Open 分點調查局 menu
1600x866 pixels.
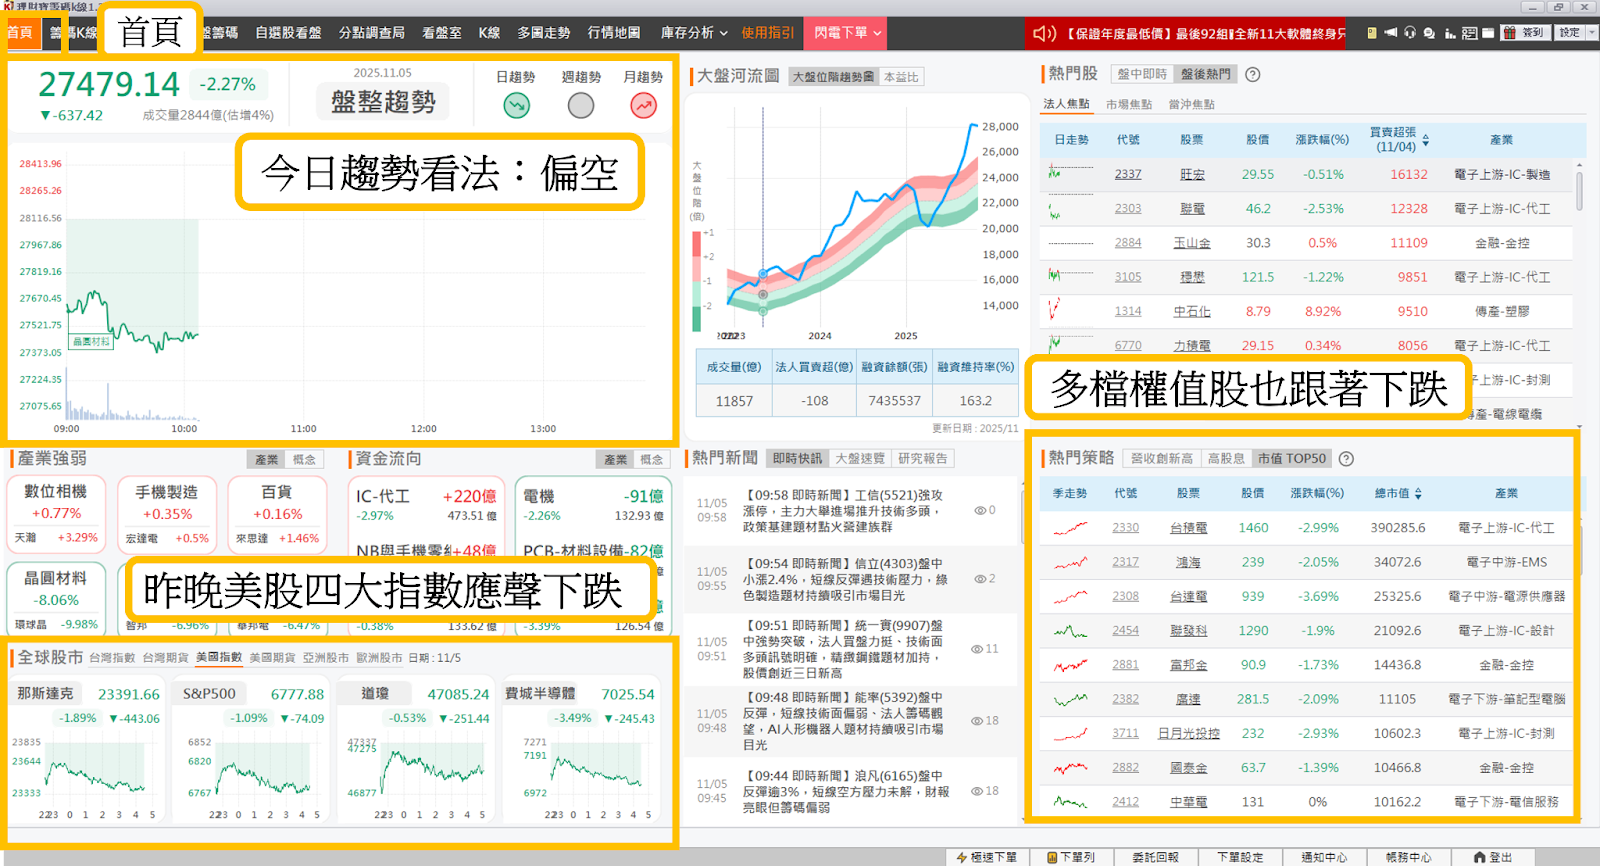point(372,33)
